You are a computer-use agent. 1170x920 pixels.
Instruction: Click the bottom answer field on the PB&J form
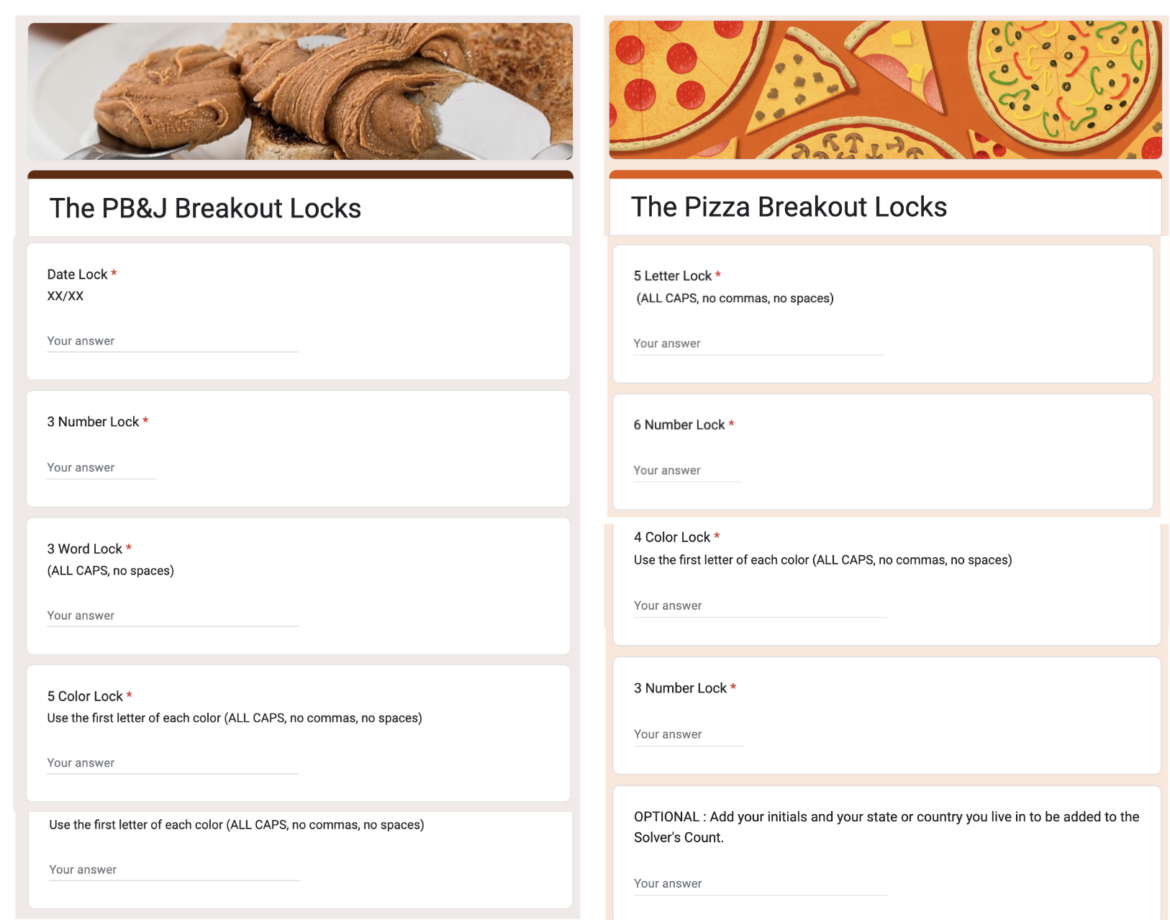(x=170, y=869)
